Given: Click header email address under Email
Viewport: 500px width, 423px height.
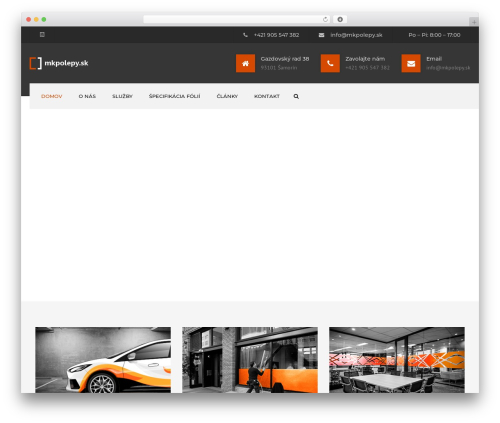Looking at the screenshot, I should coord(448,68).
